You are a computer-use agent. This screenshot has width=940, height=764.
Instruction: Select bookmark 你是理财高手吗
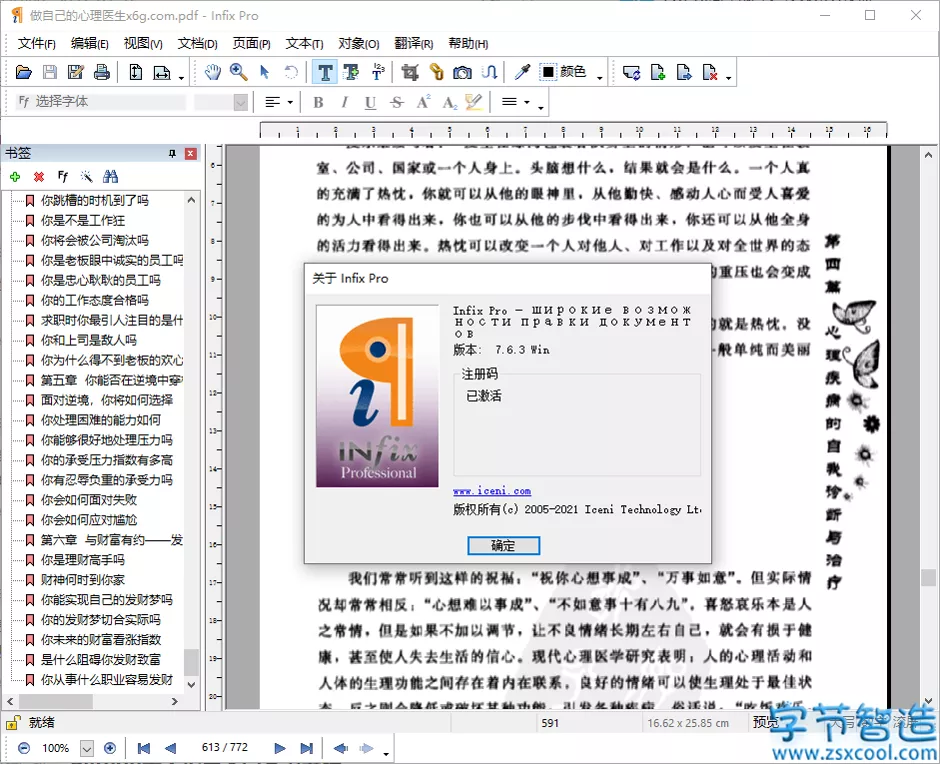[83, 560]
